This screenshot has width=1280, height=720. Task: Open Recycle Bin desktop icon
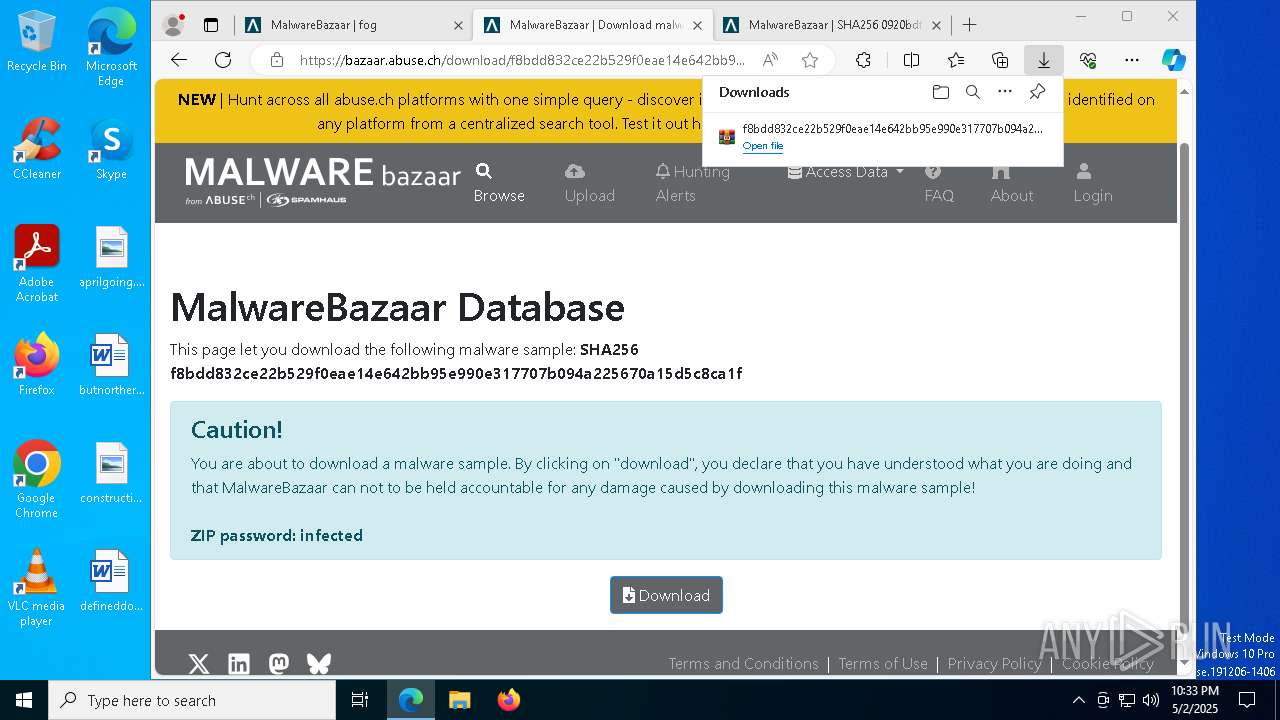pos(37,42)
